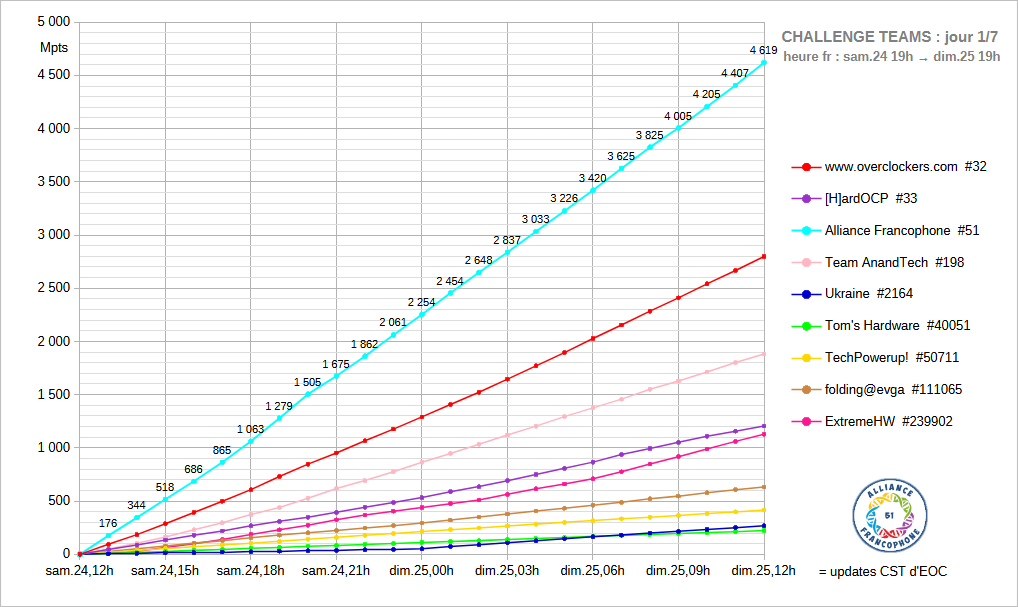Click the 176 data label
The height and width of the screenshot is (607, 1018).
coord(108,523)
